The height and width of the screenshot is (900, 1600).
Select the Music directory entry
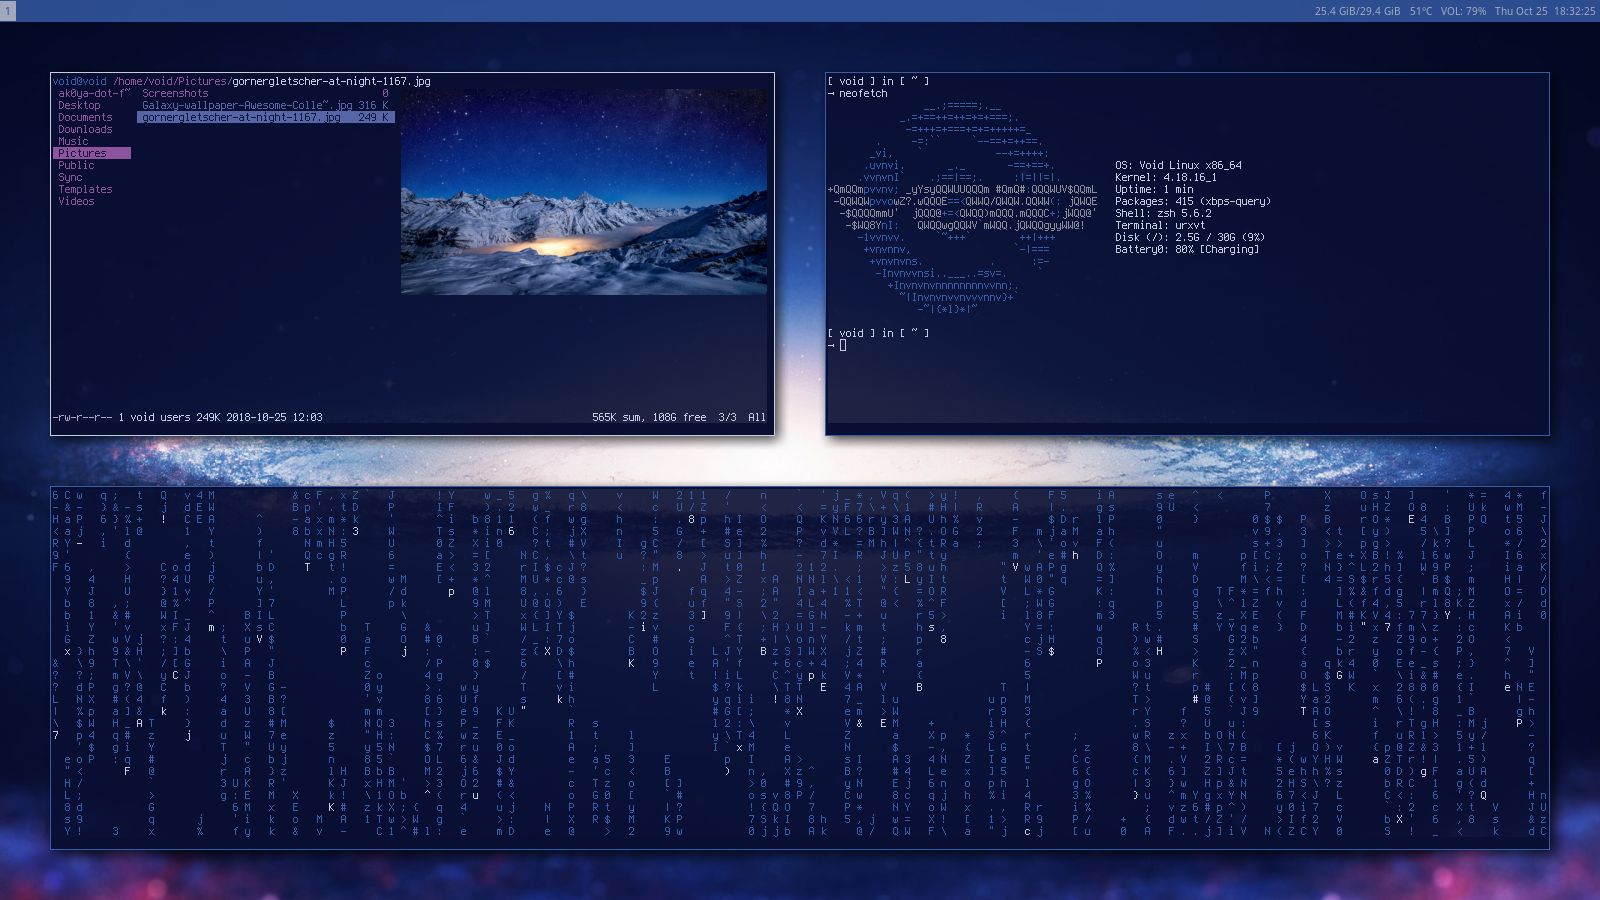73,141
